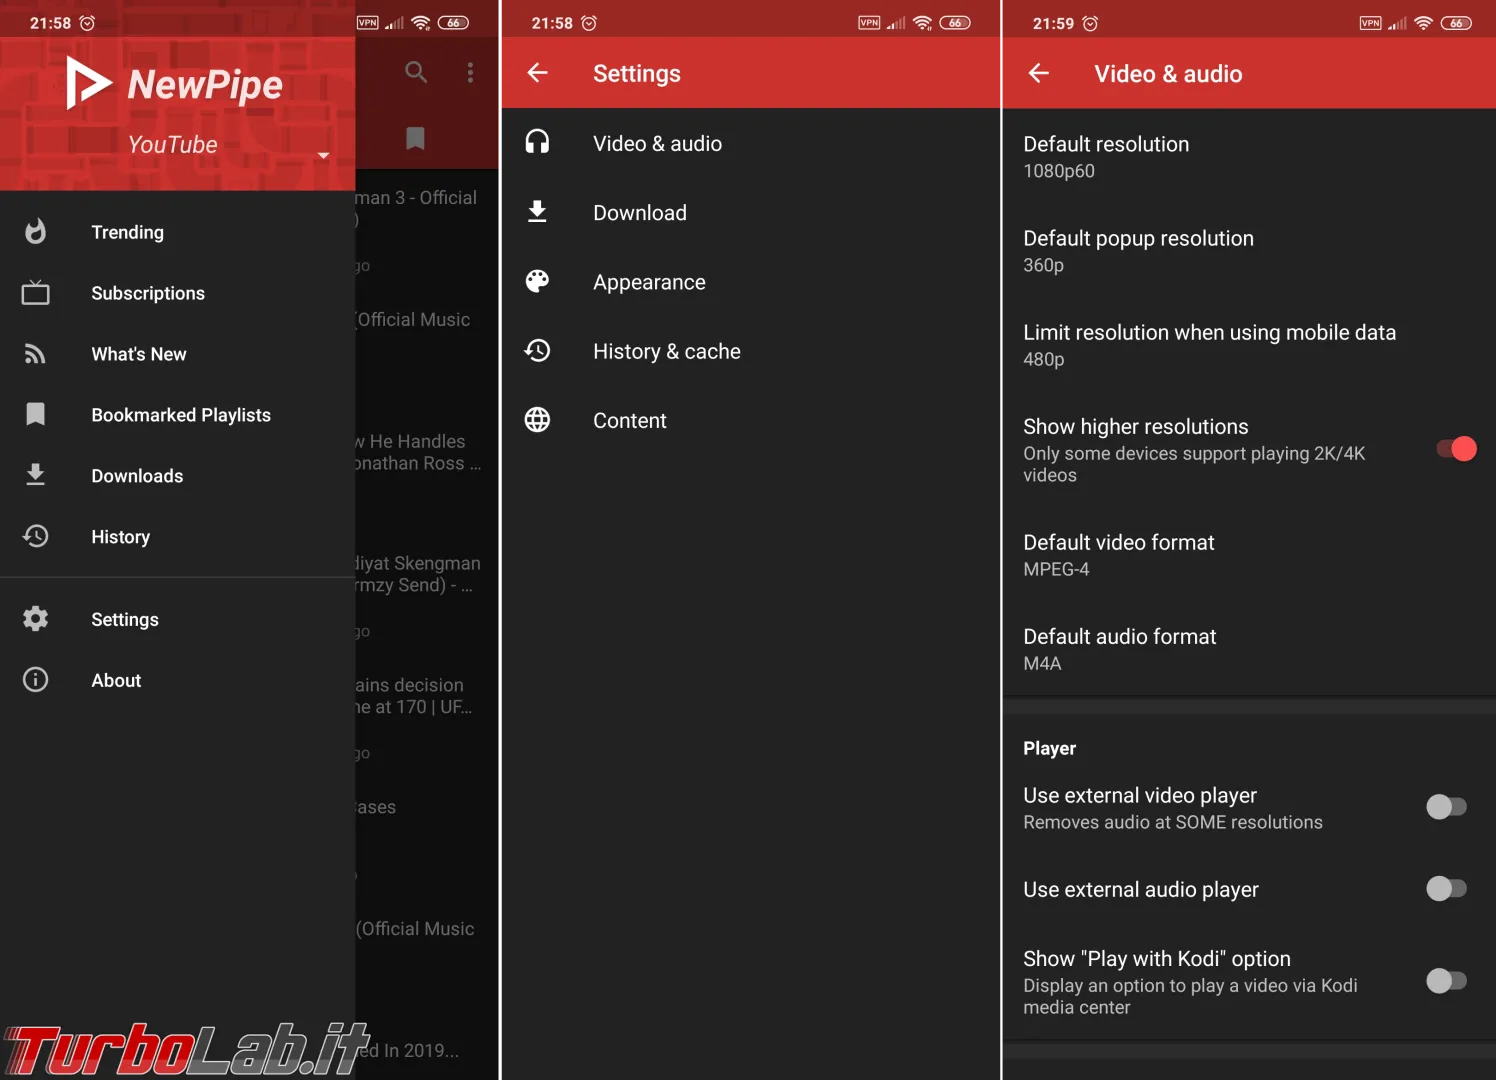Tap the Bookmarked Playlists bookmark icon
Screen dimensions: 1496x1080
(x=35, y=414)
